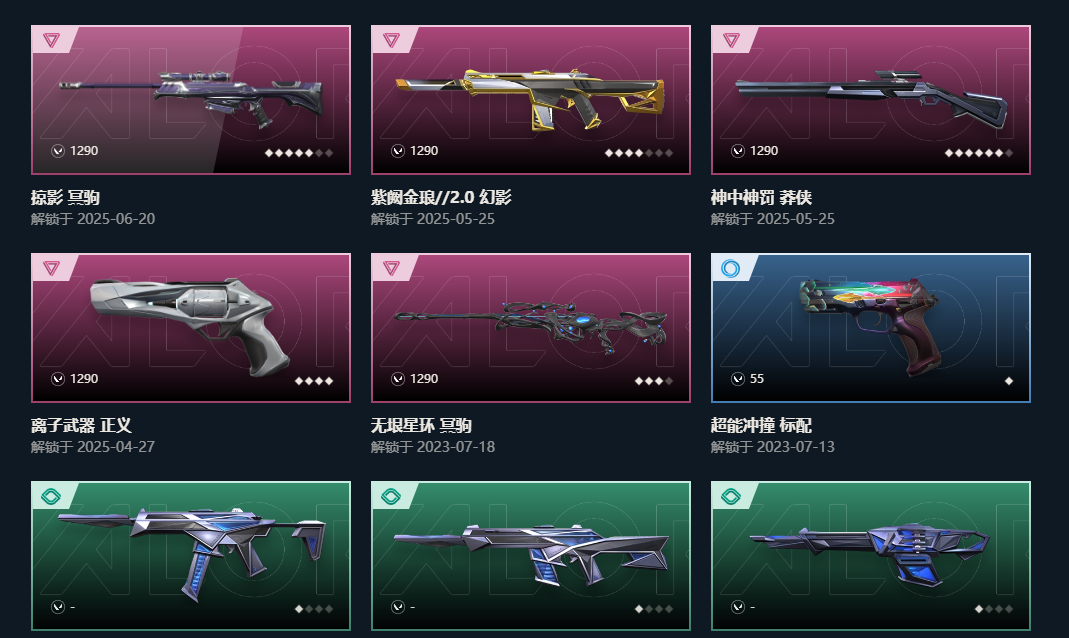
Task: Select the blue geometric rifle in the green card
Action: pos(530,553)
